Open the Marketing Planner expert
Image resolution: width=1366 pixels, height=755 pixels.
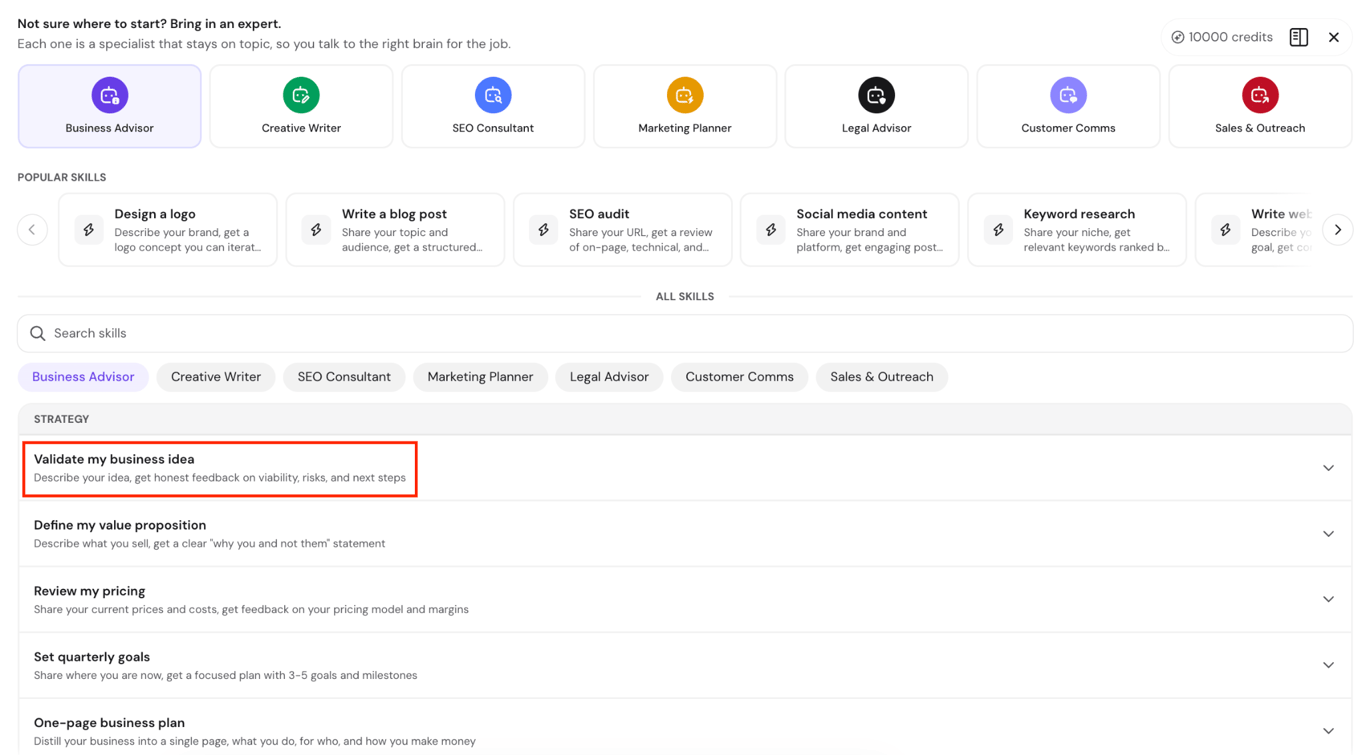point(685,106)
